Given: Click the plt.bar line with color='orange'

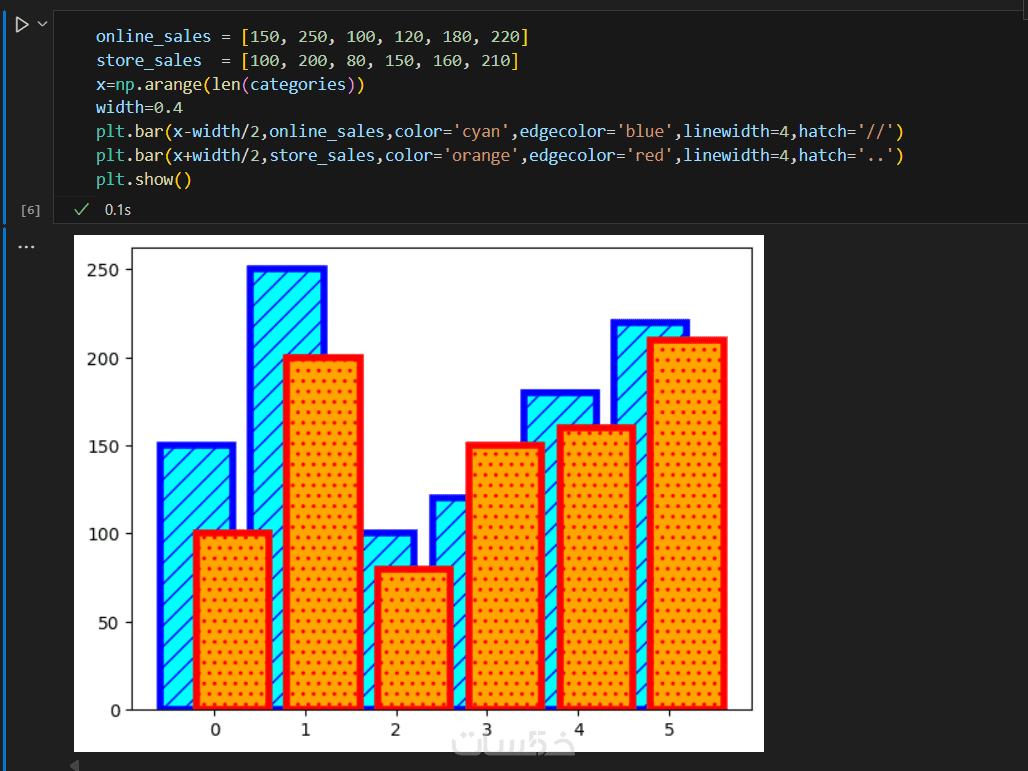Looking at the screenshot, I should [500, 155].
